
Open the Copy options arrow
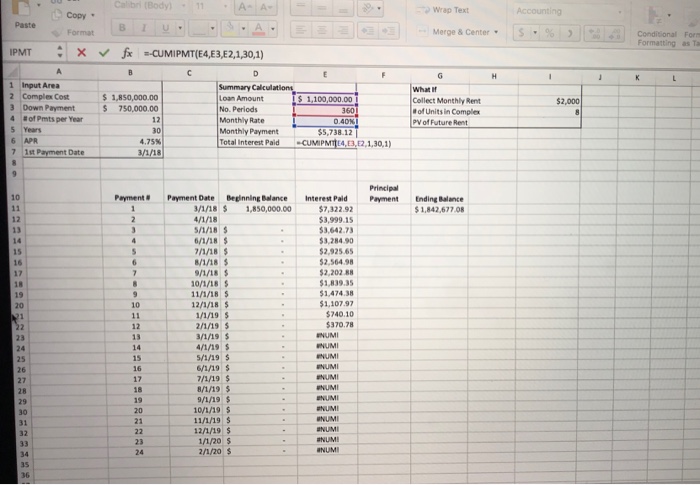93,15
